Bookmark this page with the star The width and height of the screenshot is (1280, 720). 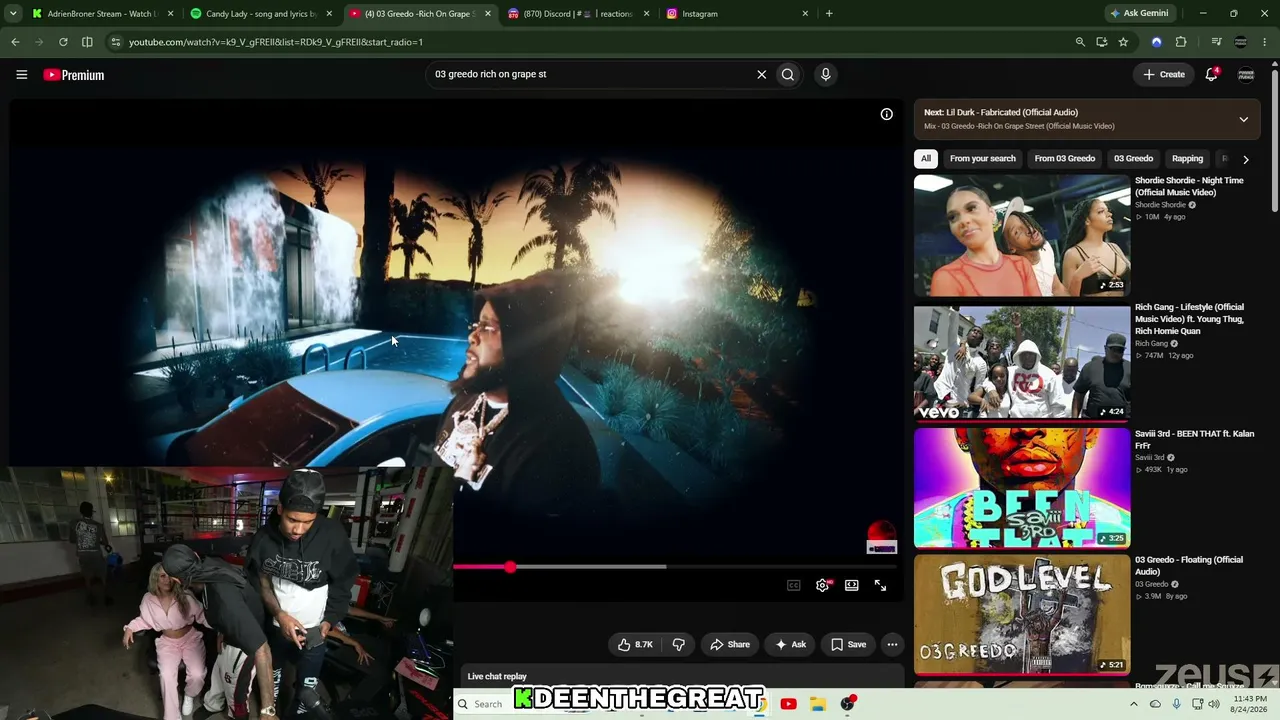1123,42
